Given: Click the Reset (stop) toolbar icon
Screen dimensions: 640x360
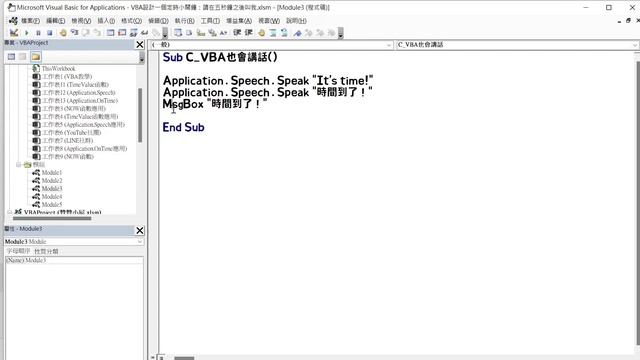Looking at the screenshot, I should 49,33.
